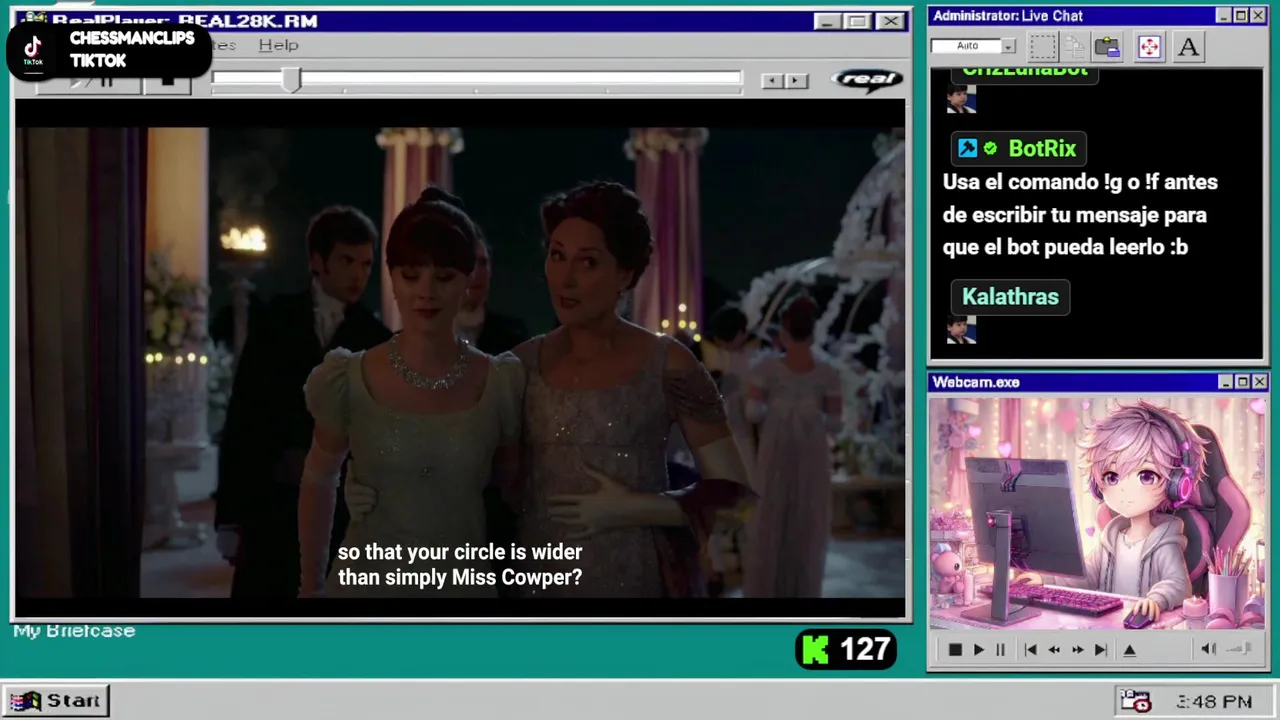
Task: Mute audio with Webcam.exe speaker icon
Action: (x=1208, y=649)
